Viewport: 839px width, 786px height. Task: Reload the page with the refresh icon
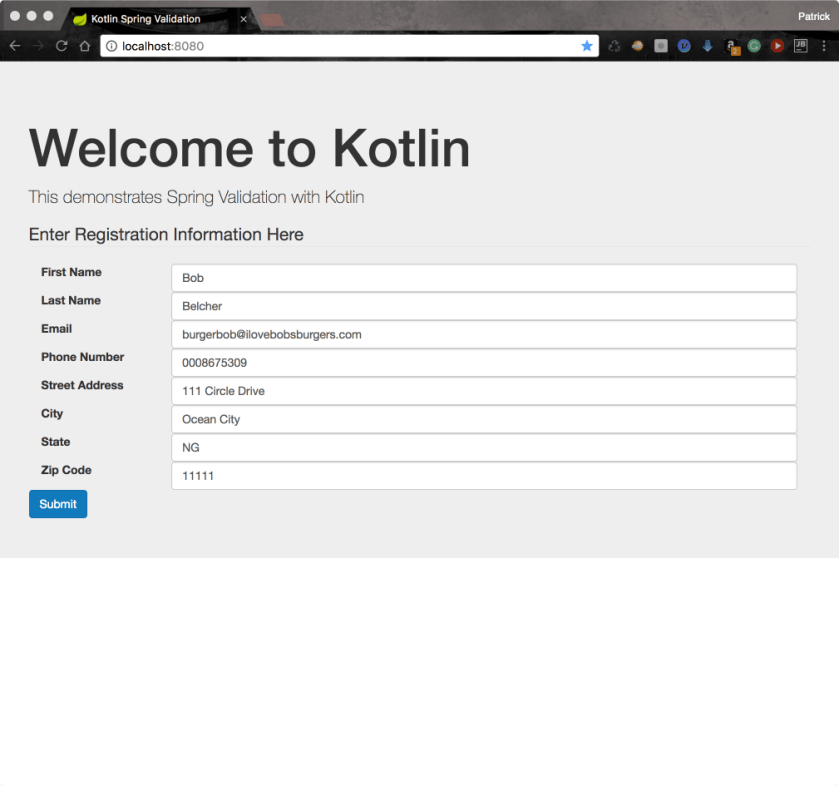[x=61, y=46]
